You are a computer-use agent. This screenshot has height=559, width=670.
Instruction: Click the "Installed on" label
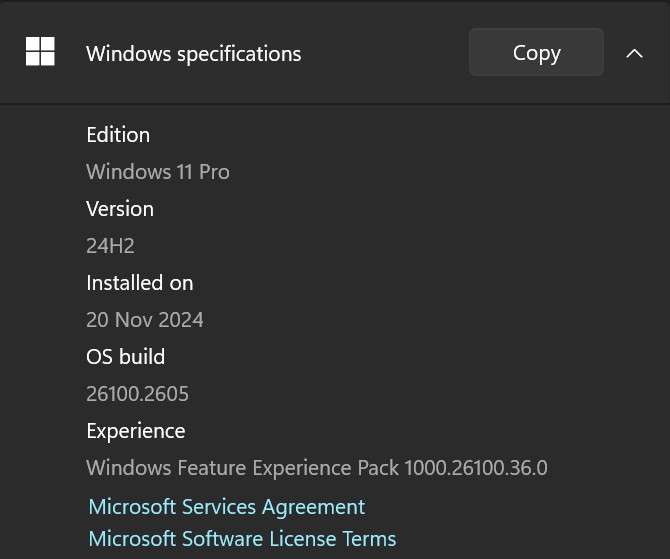pyautogui.click(x=139, y=283)
